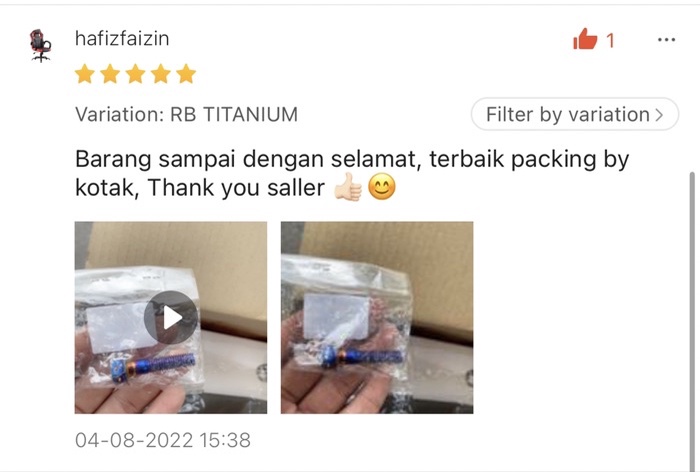Open the hafizfaizin username profile
700x472 pixels.
click(122, 38)
